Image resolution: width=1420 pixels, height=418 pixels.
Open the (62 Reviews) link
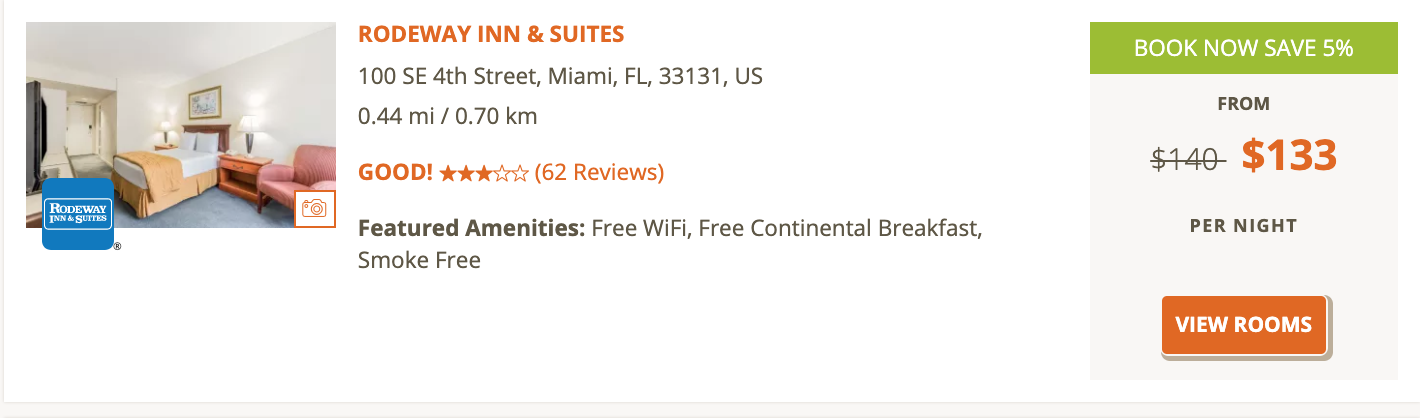point(599,173)
